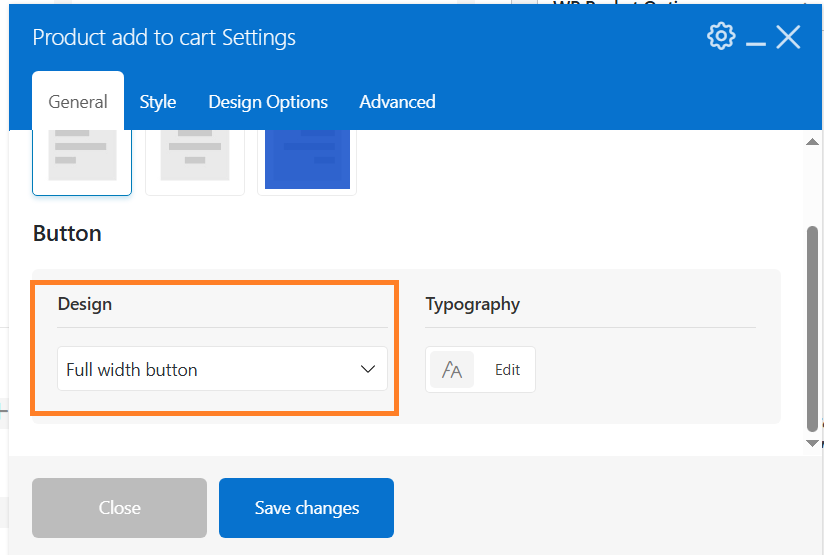Screen dimensions: 824x555
Task: Open the Design dropdown showing Full width button
Action: click(222, 369)
